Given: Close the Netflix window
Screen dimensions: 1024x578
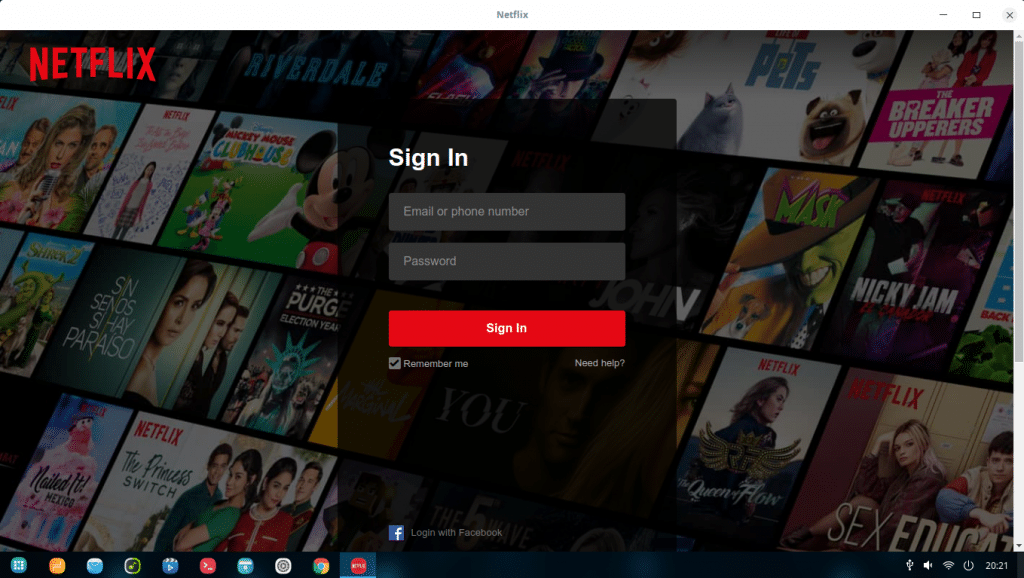Looking at the screenshot, I should (x=1010, y=14).
